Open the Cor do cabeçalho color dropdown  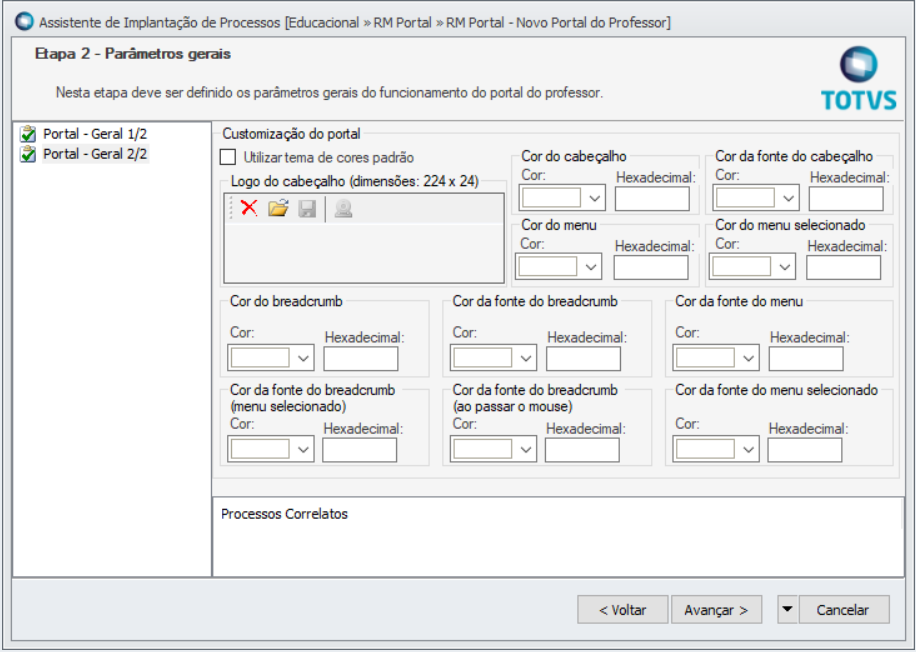tap(596, 198)
